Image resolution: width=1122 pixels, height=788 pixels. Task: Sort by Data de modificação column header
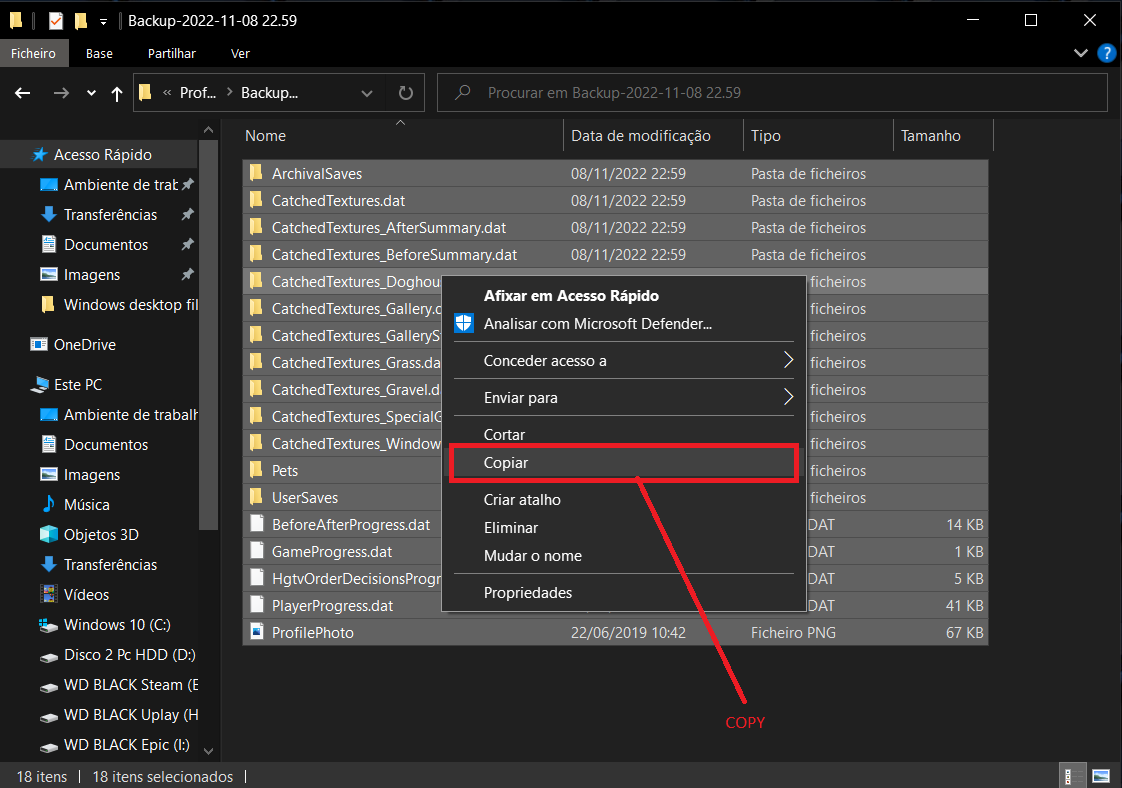pyautogui.click(x=640, y=136)
